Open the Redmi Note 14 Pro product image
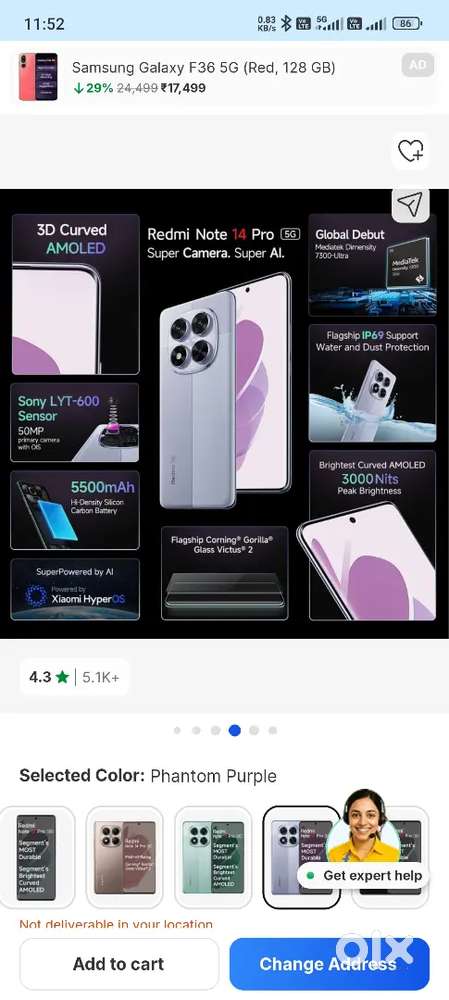Image resolution: width=449 pixels, height=1000 pixels. tap(224, 413)
